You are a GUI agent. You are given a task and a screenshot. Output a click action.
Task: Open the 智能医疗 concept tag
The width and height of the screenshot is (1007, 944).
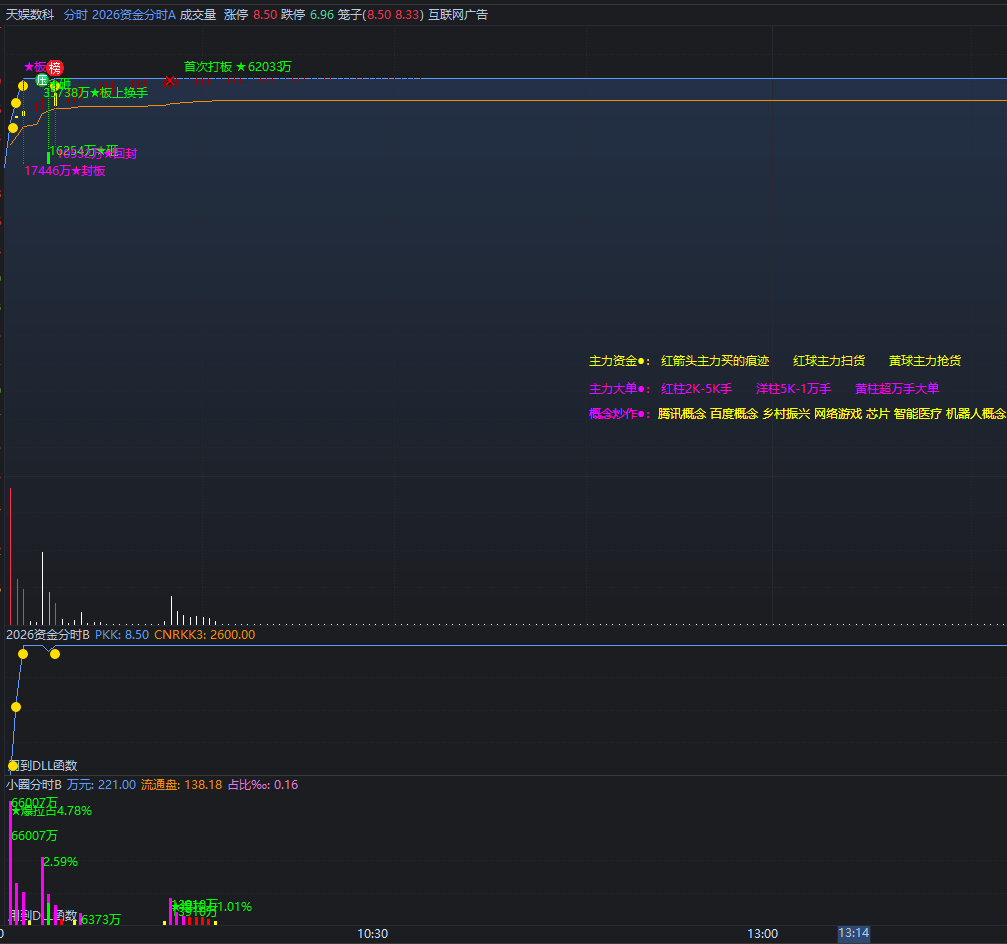(918, 414)
